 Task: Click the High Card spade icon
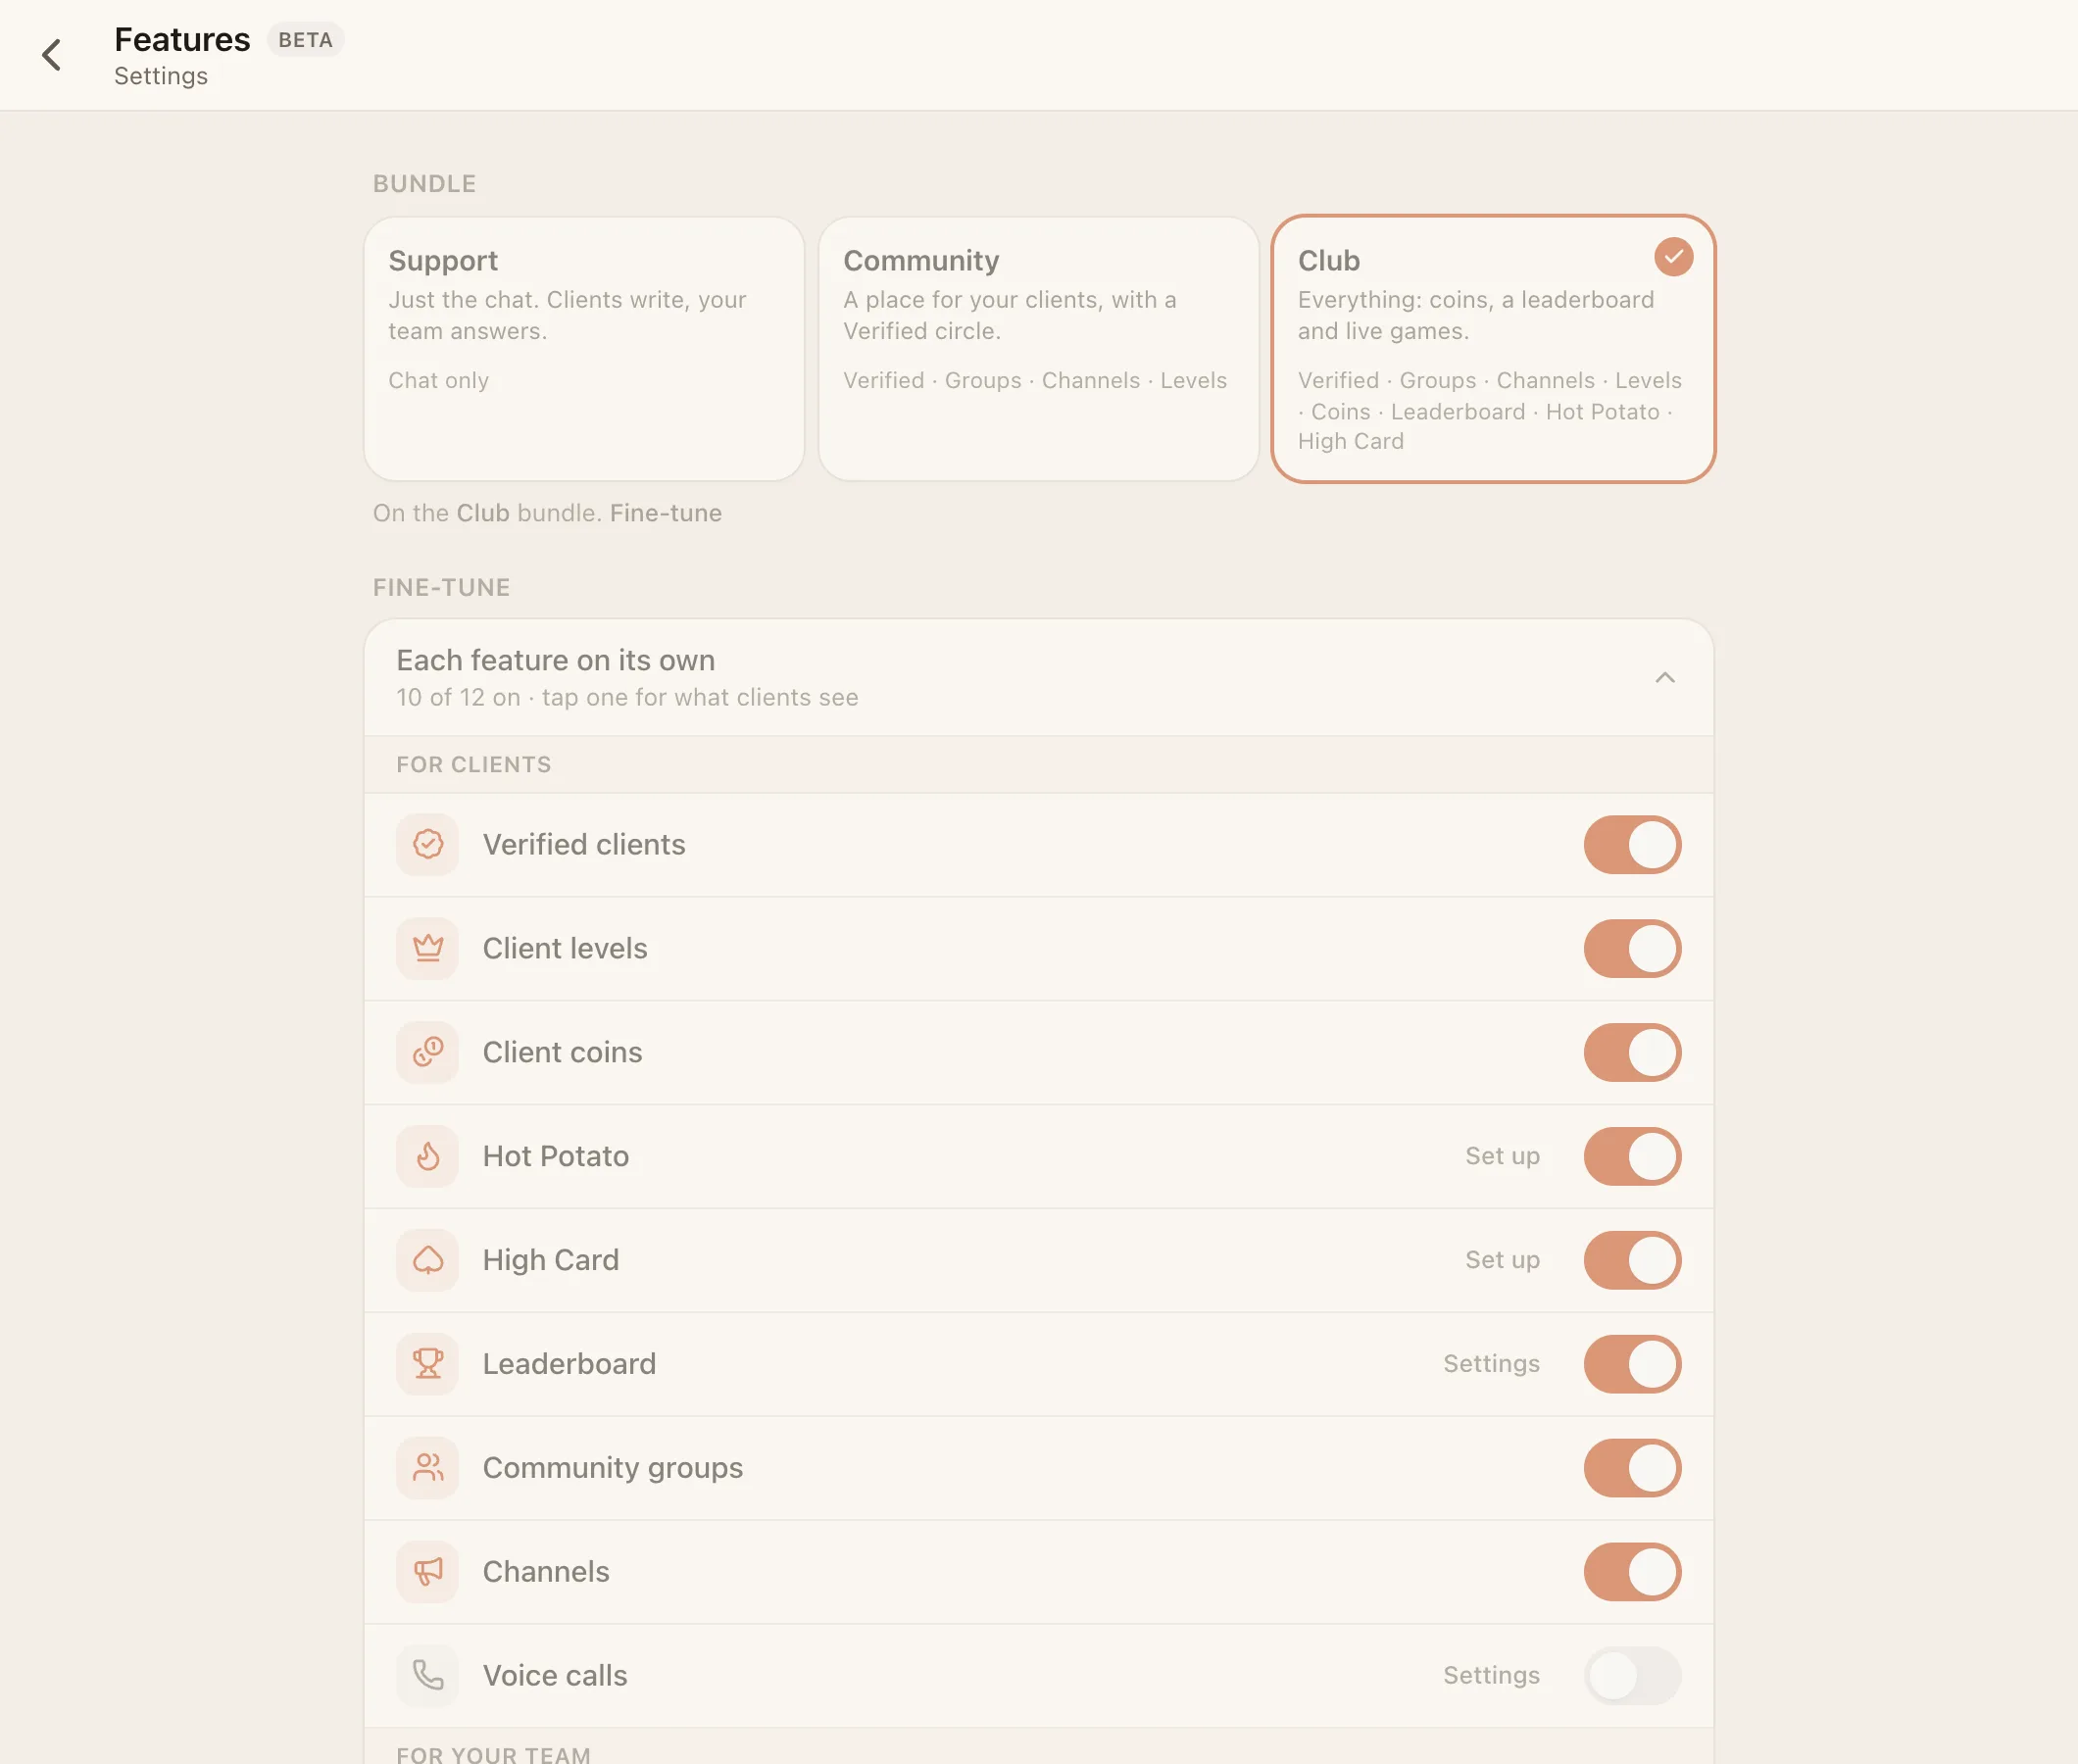coord(428,1260)
